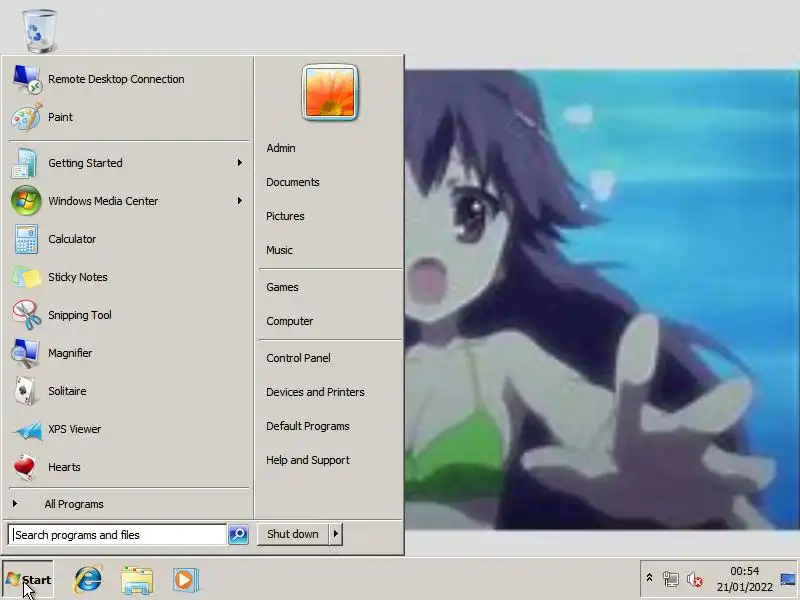Click the Remote Desktop Connection label
Image resolution: width=800 pixels, height=600 pixels.
[116, 79]
